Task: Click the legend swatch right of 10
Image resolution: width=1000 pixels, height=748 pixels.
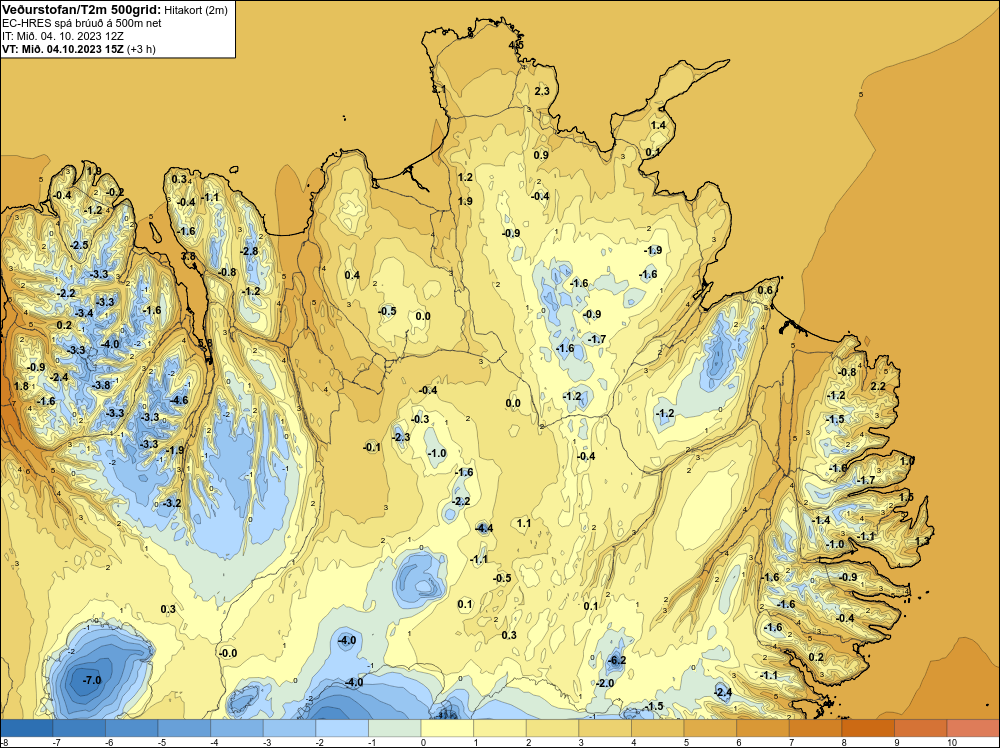Action: click(973, 728)
